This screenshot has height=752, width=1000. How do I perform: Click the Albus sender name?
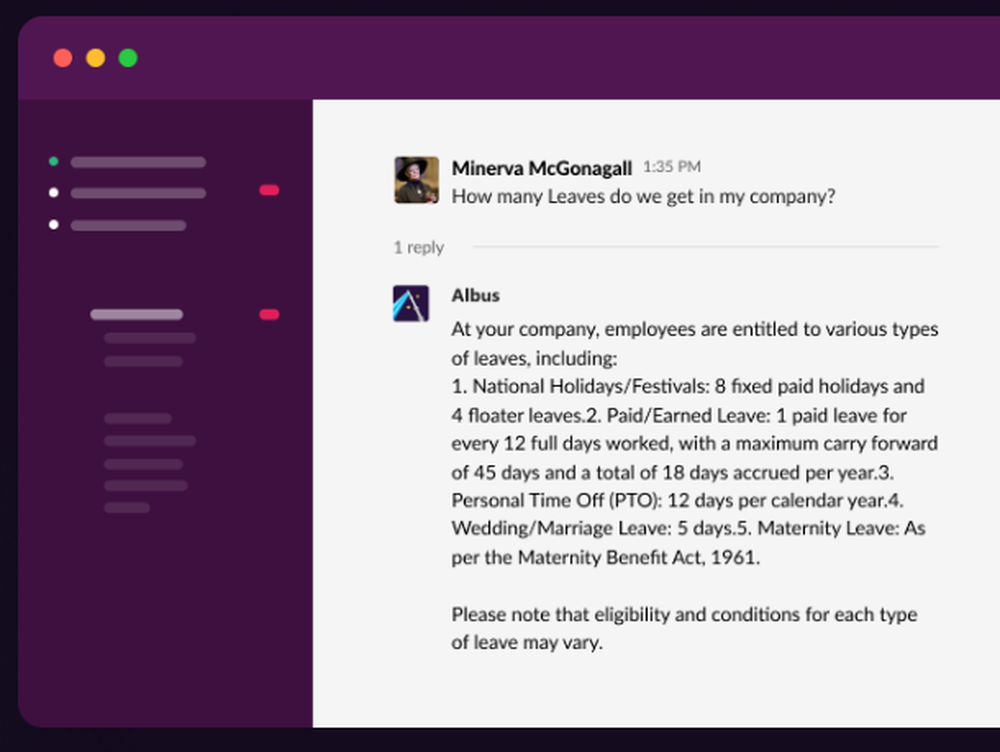[475, 295]
